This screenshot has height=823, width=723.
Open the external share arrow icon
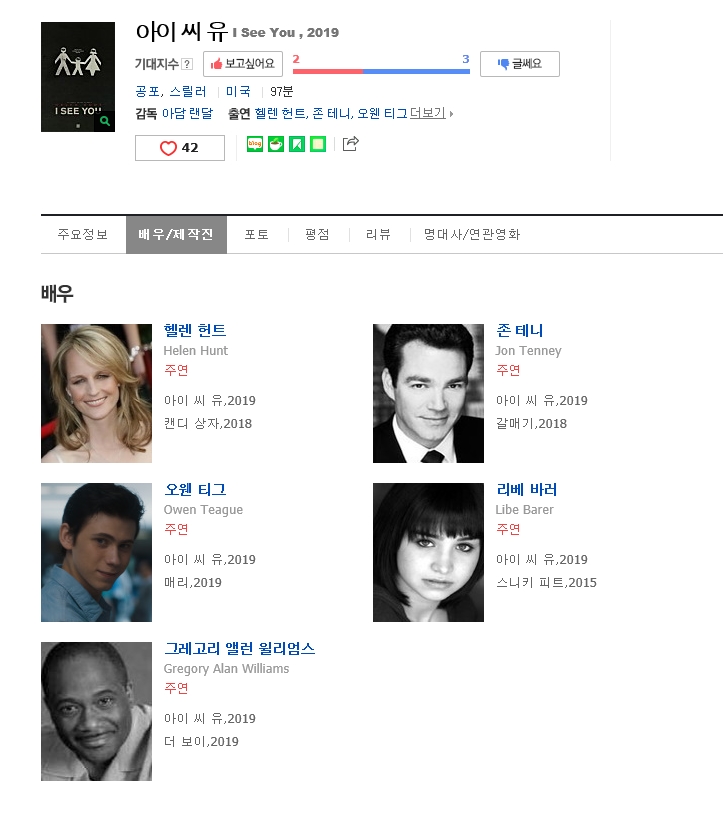pyautogui.click(x=350, y=145)
